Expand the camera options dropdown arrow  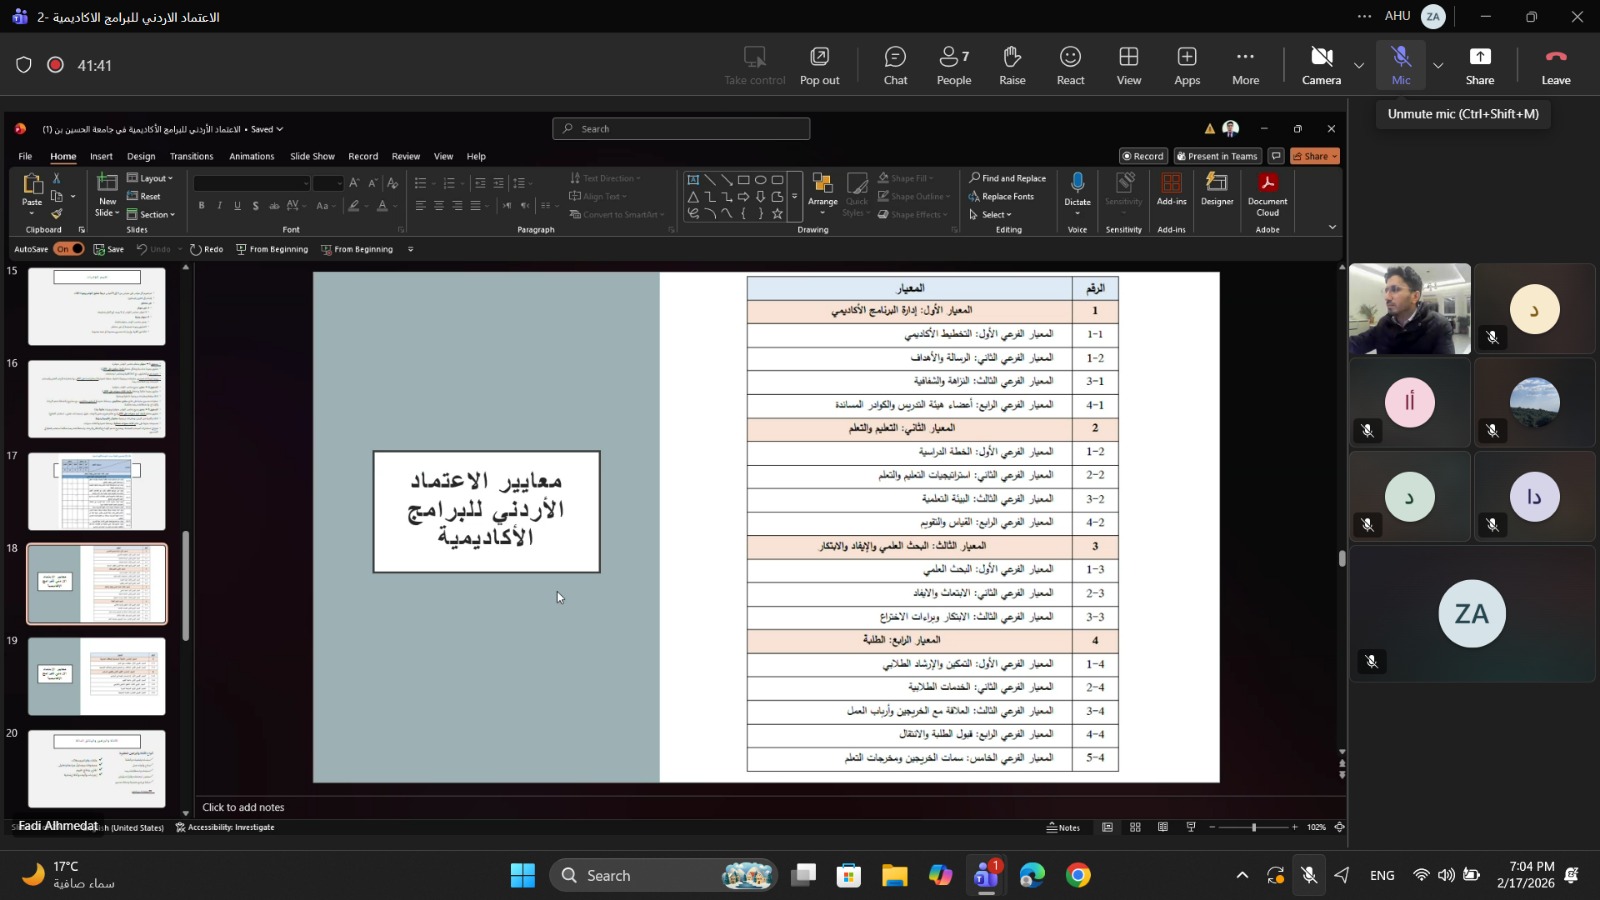(x=1358, y=66)
